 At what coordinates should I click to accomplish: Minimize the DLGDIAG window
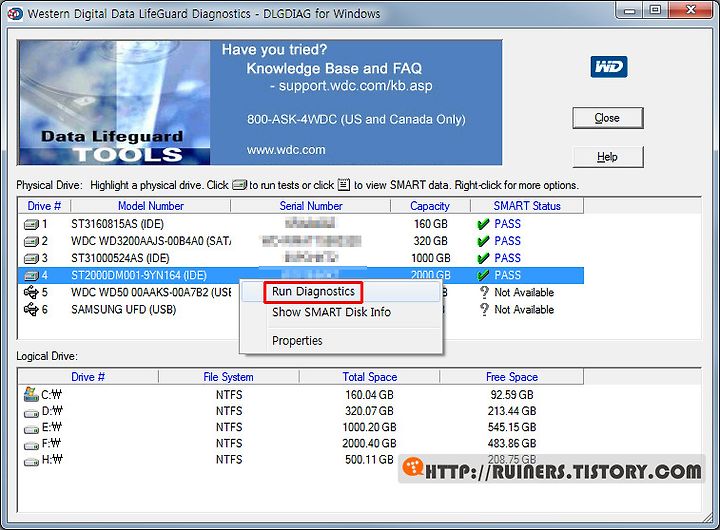(x=630, y=10)
